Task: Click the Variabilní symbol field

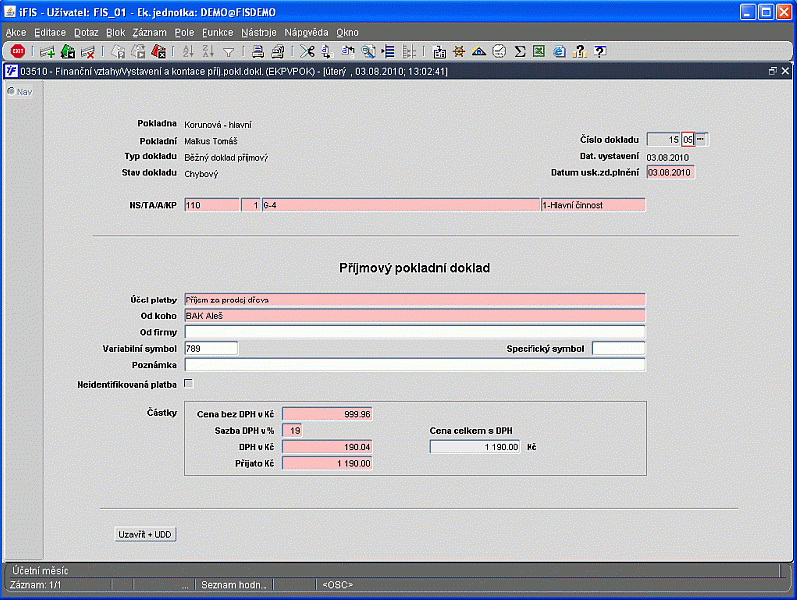Action: click(x=211, y=348)
